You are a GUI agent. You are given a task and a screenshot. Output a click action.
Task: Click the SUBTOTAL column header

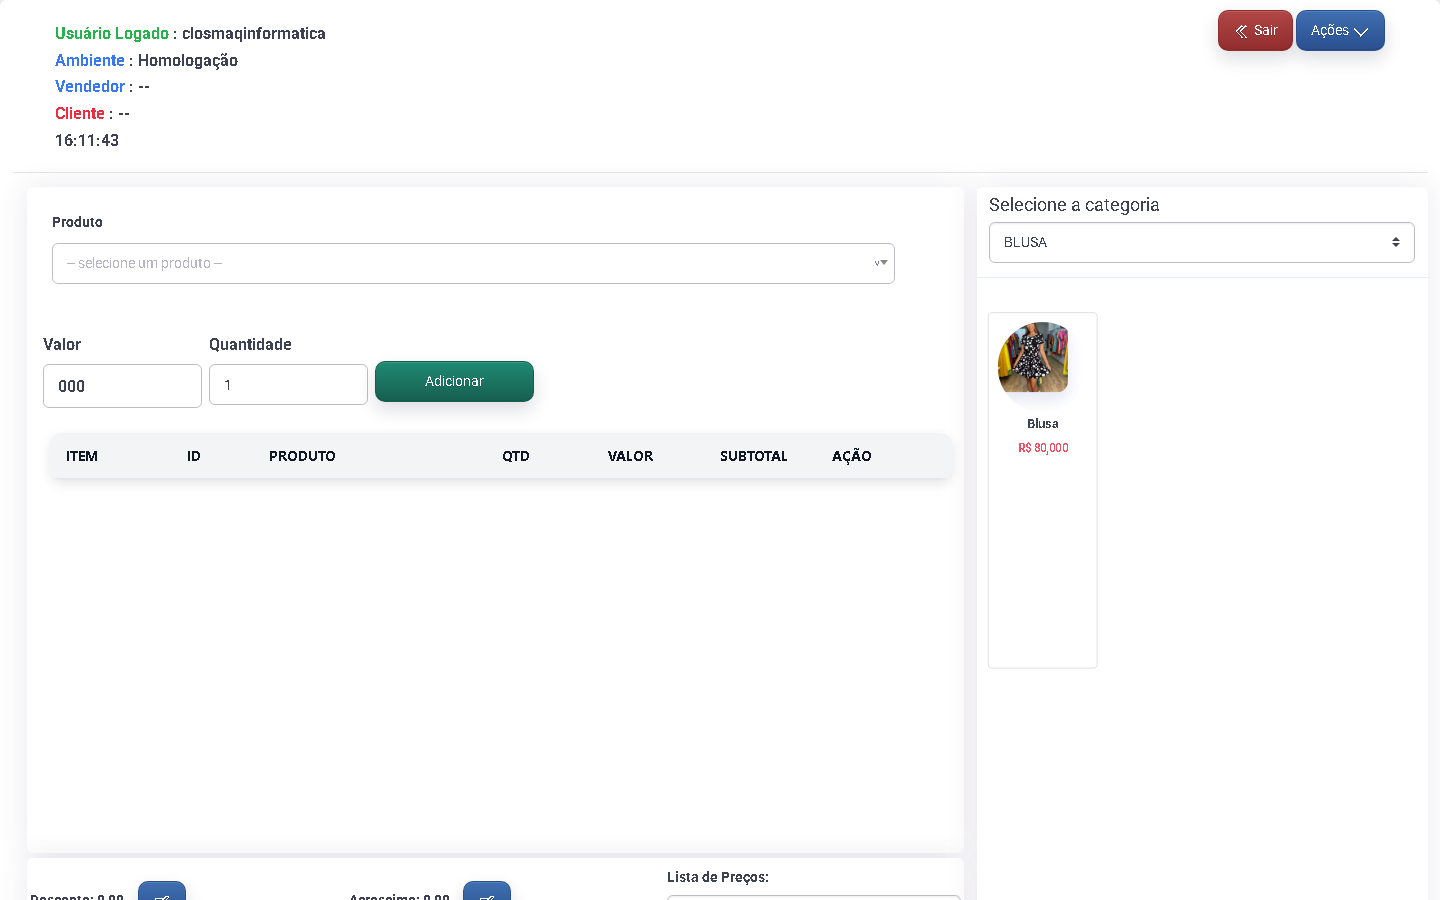[x=753, y=456]
